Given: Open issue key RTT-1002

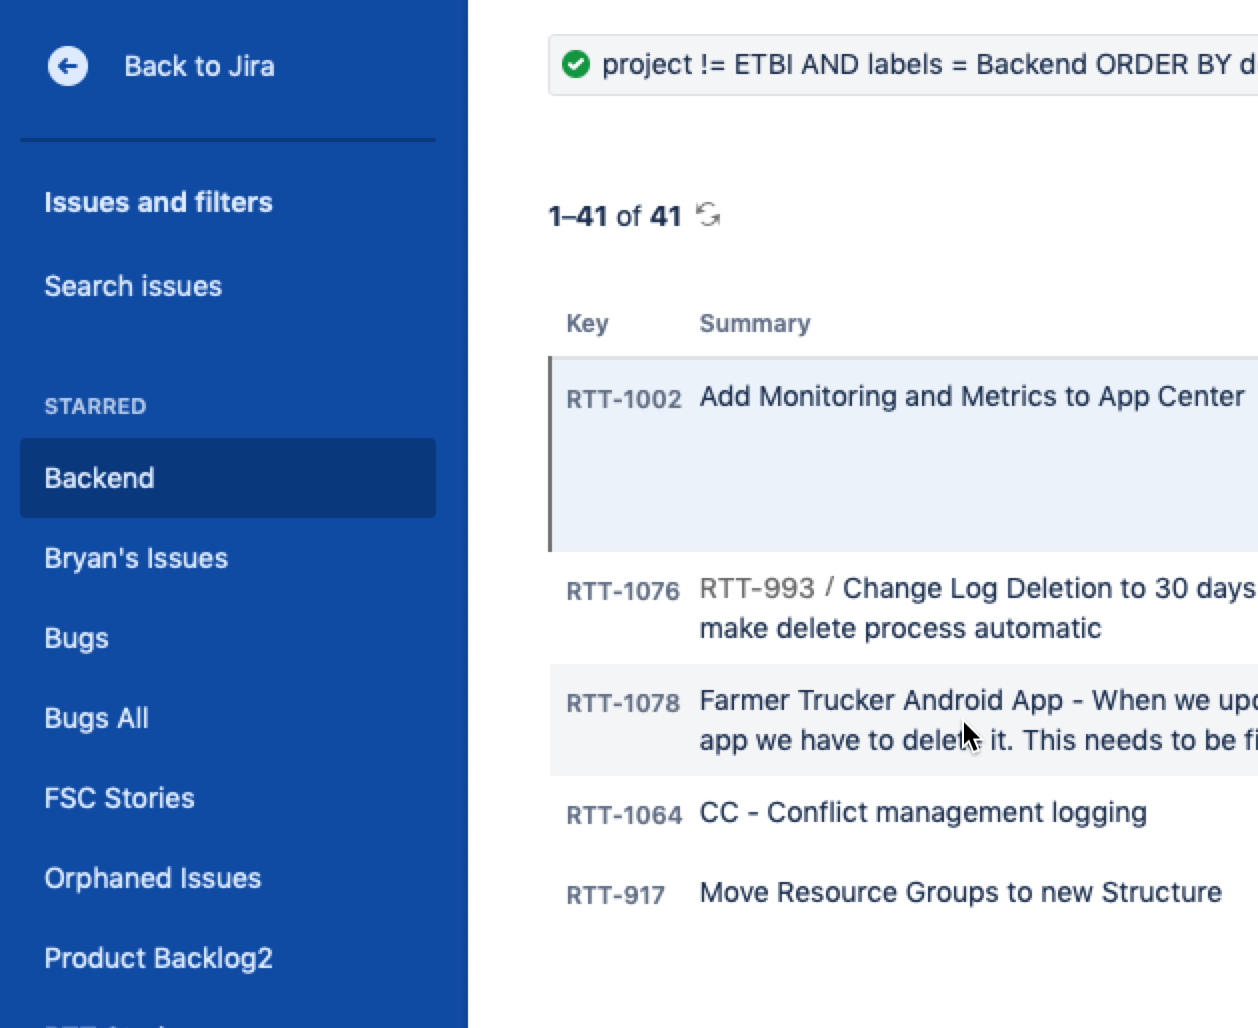Looking at the screenshot, I should [624, 399].
